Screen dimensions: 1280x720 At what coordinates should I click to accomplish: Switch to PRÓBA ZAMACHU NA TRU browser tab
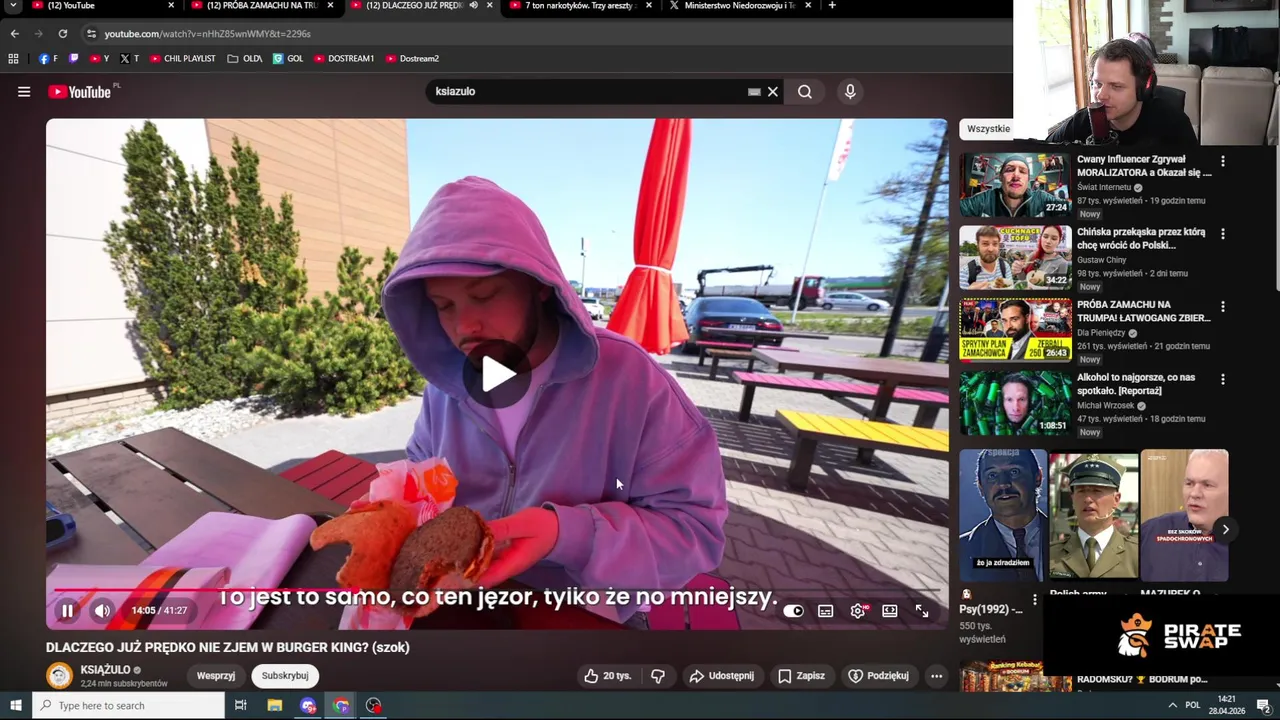click(x=262, y=6)
